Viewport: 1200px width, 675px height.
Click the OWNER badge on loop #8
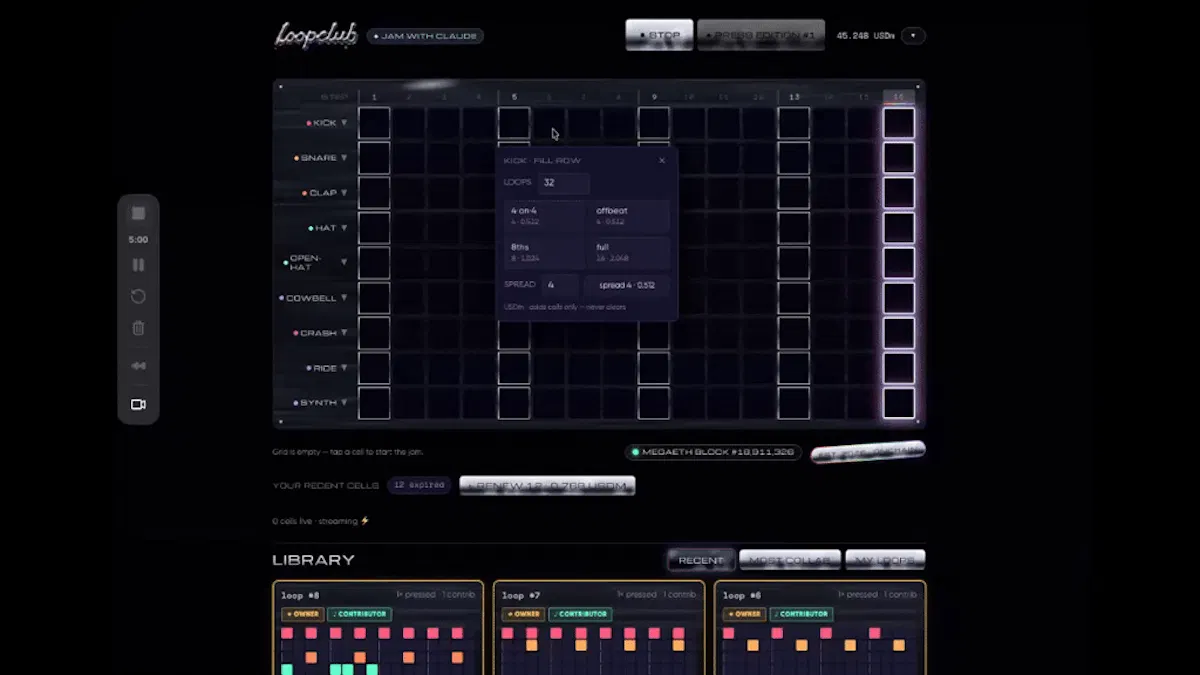[x=302, y=614]
